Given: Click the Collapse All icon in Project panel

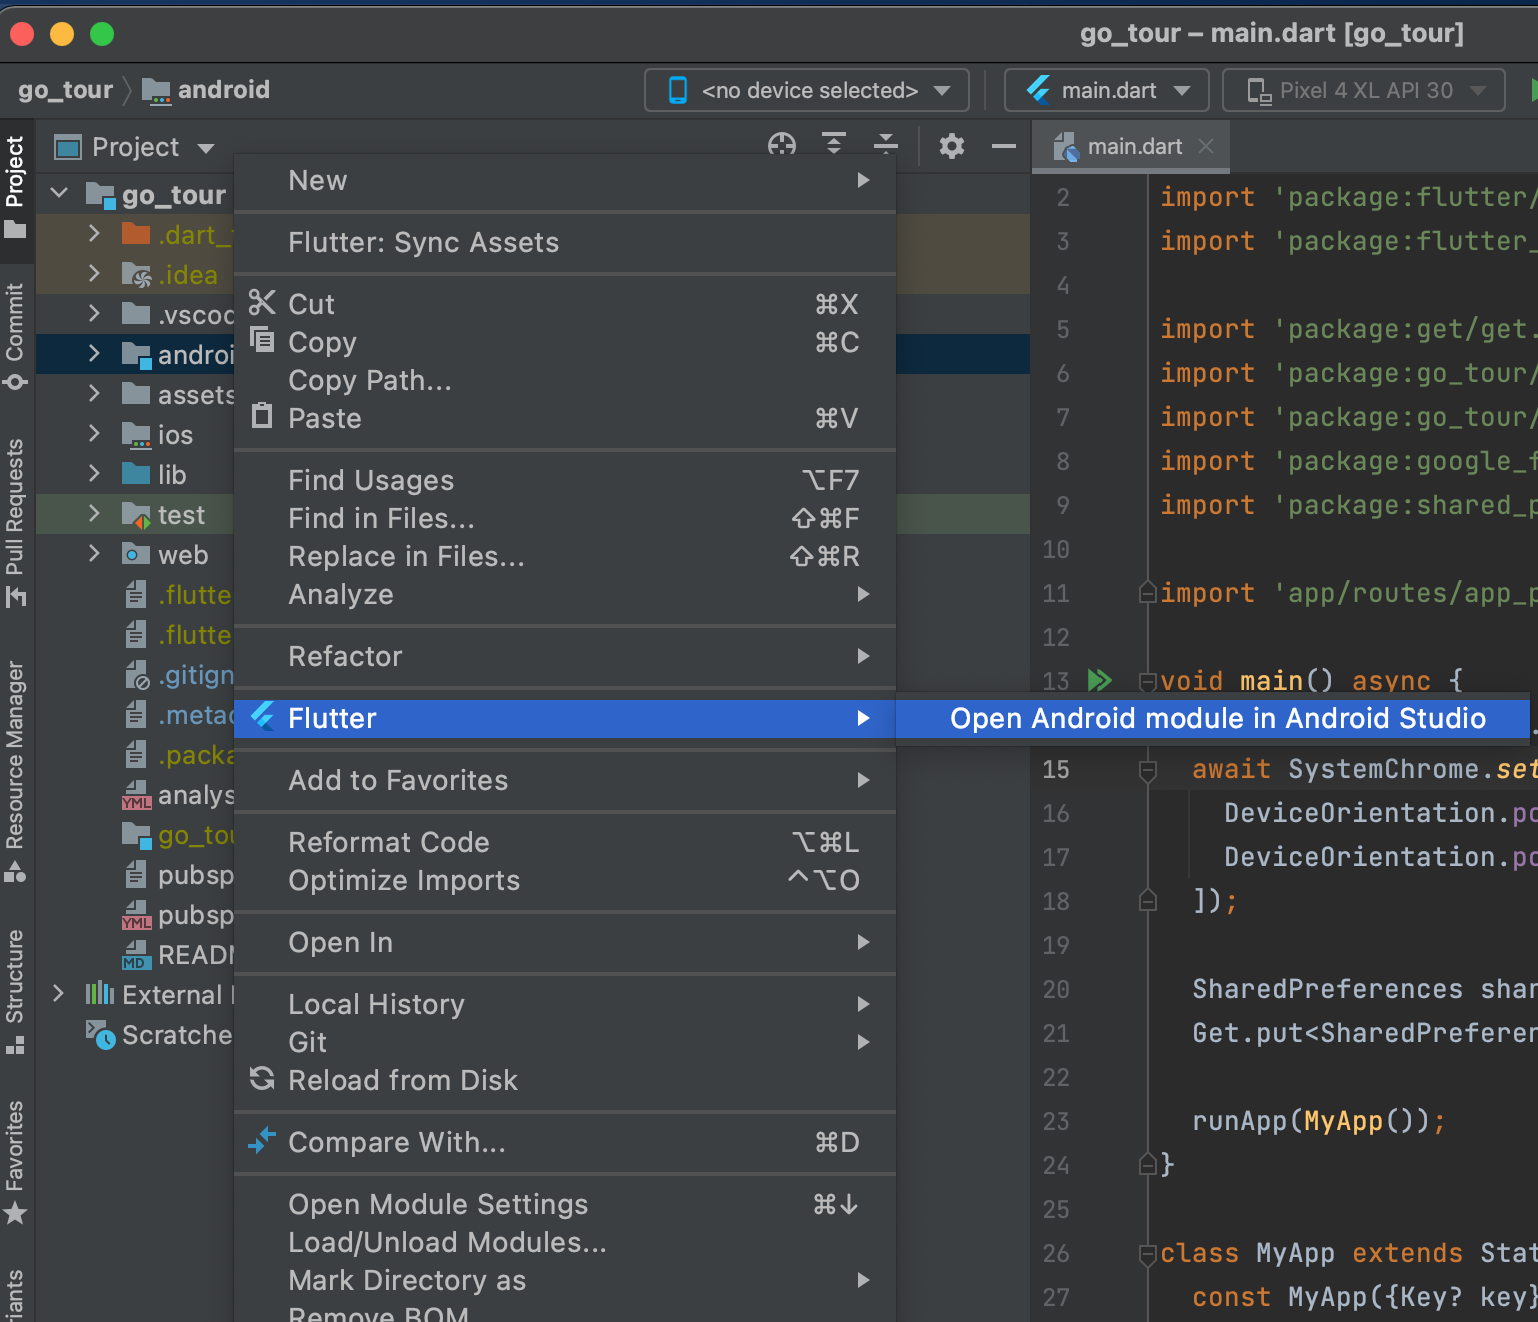Looking at the screenshot, I should pos(885,146).
